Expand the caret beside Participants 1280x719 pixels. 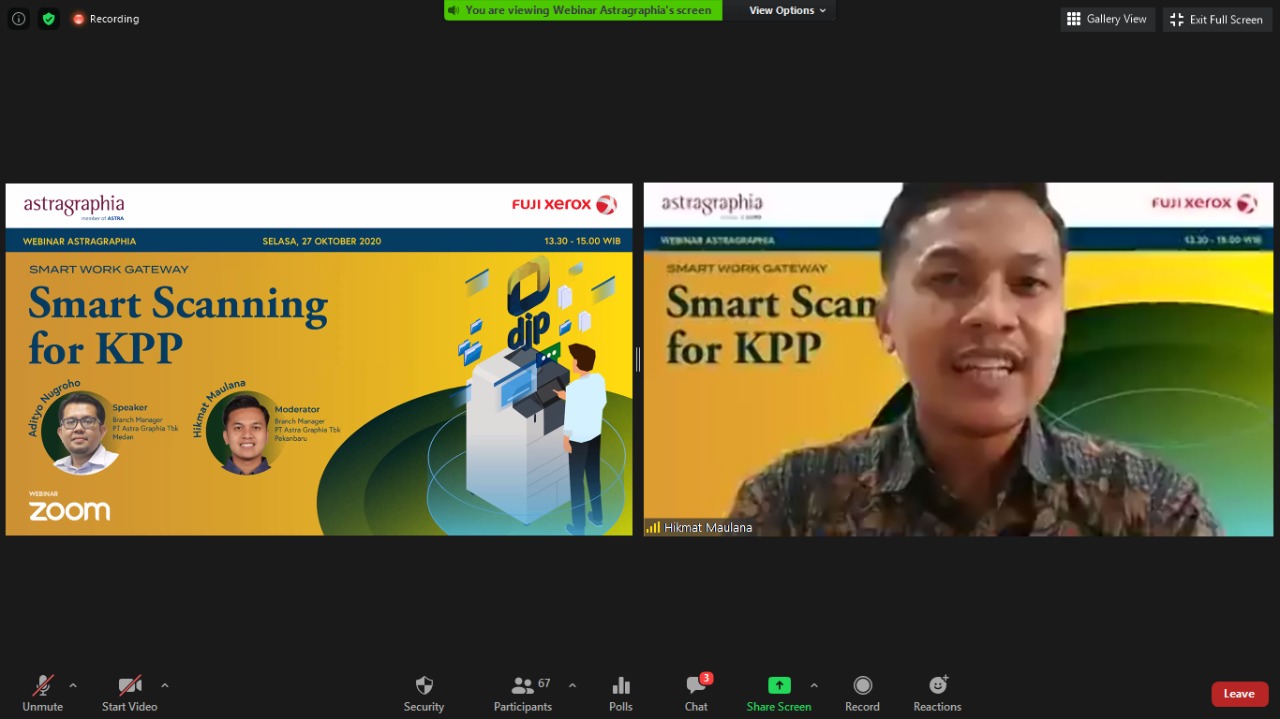[x=572, y=685]
